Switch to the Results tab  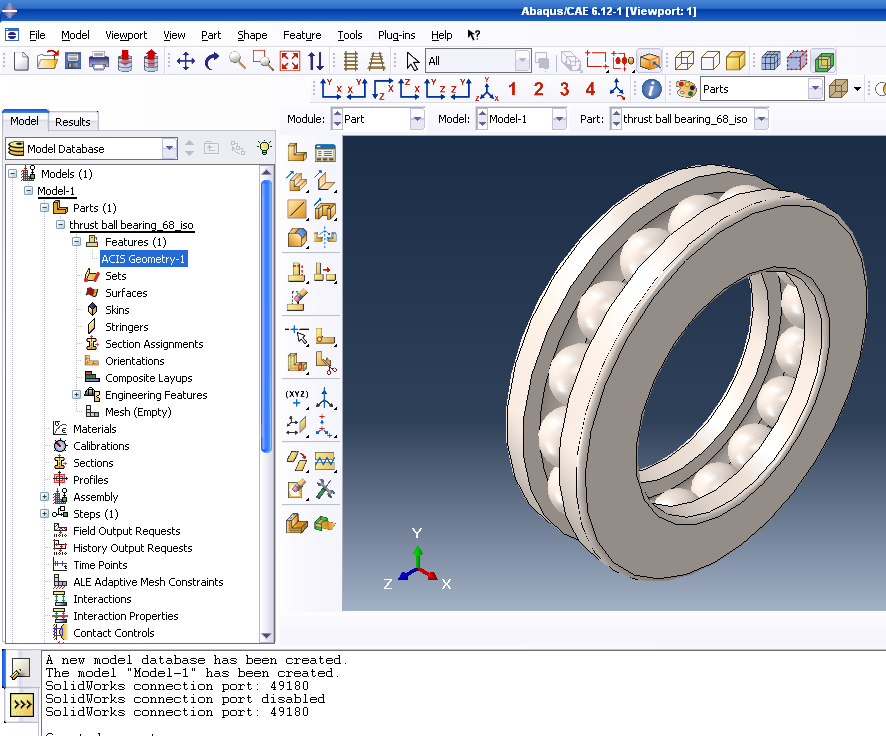point(73,121)
